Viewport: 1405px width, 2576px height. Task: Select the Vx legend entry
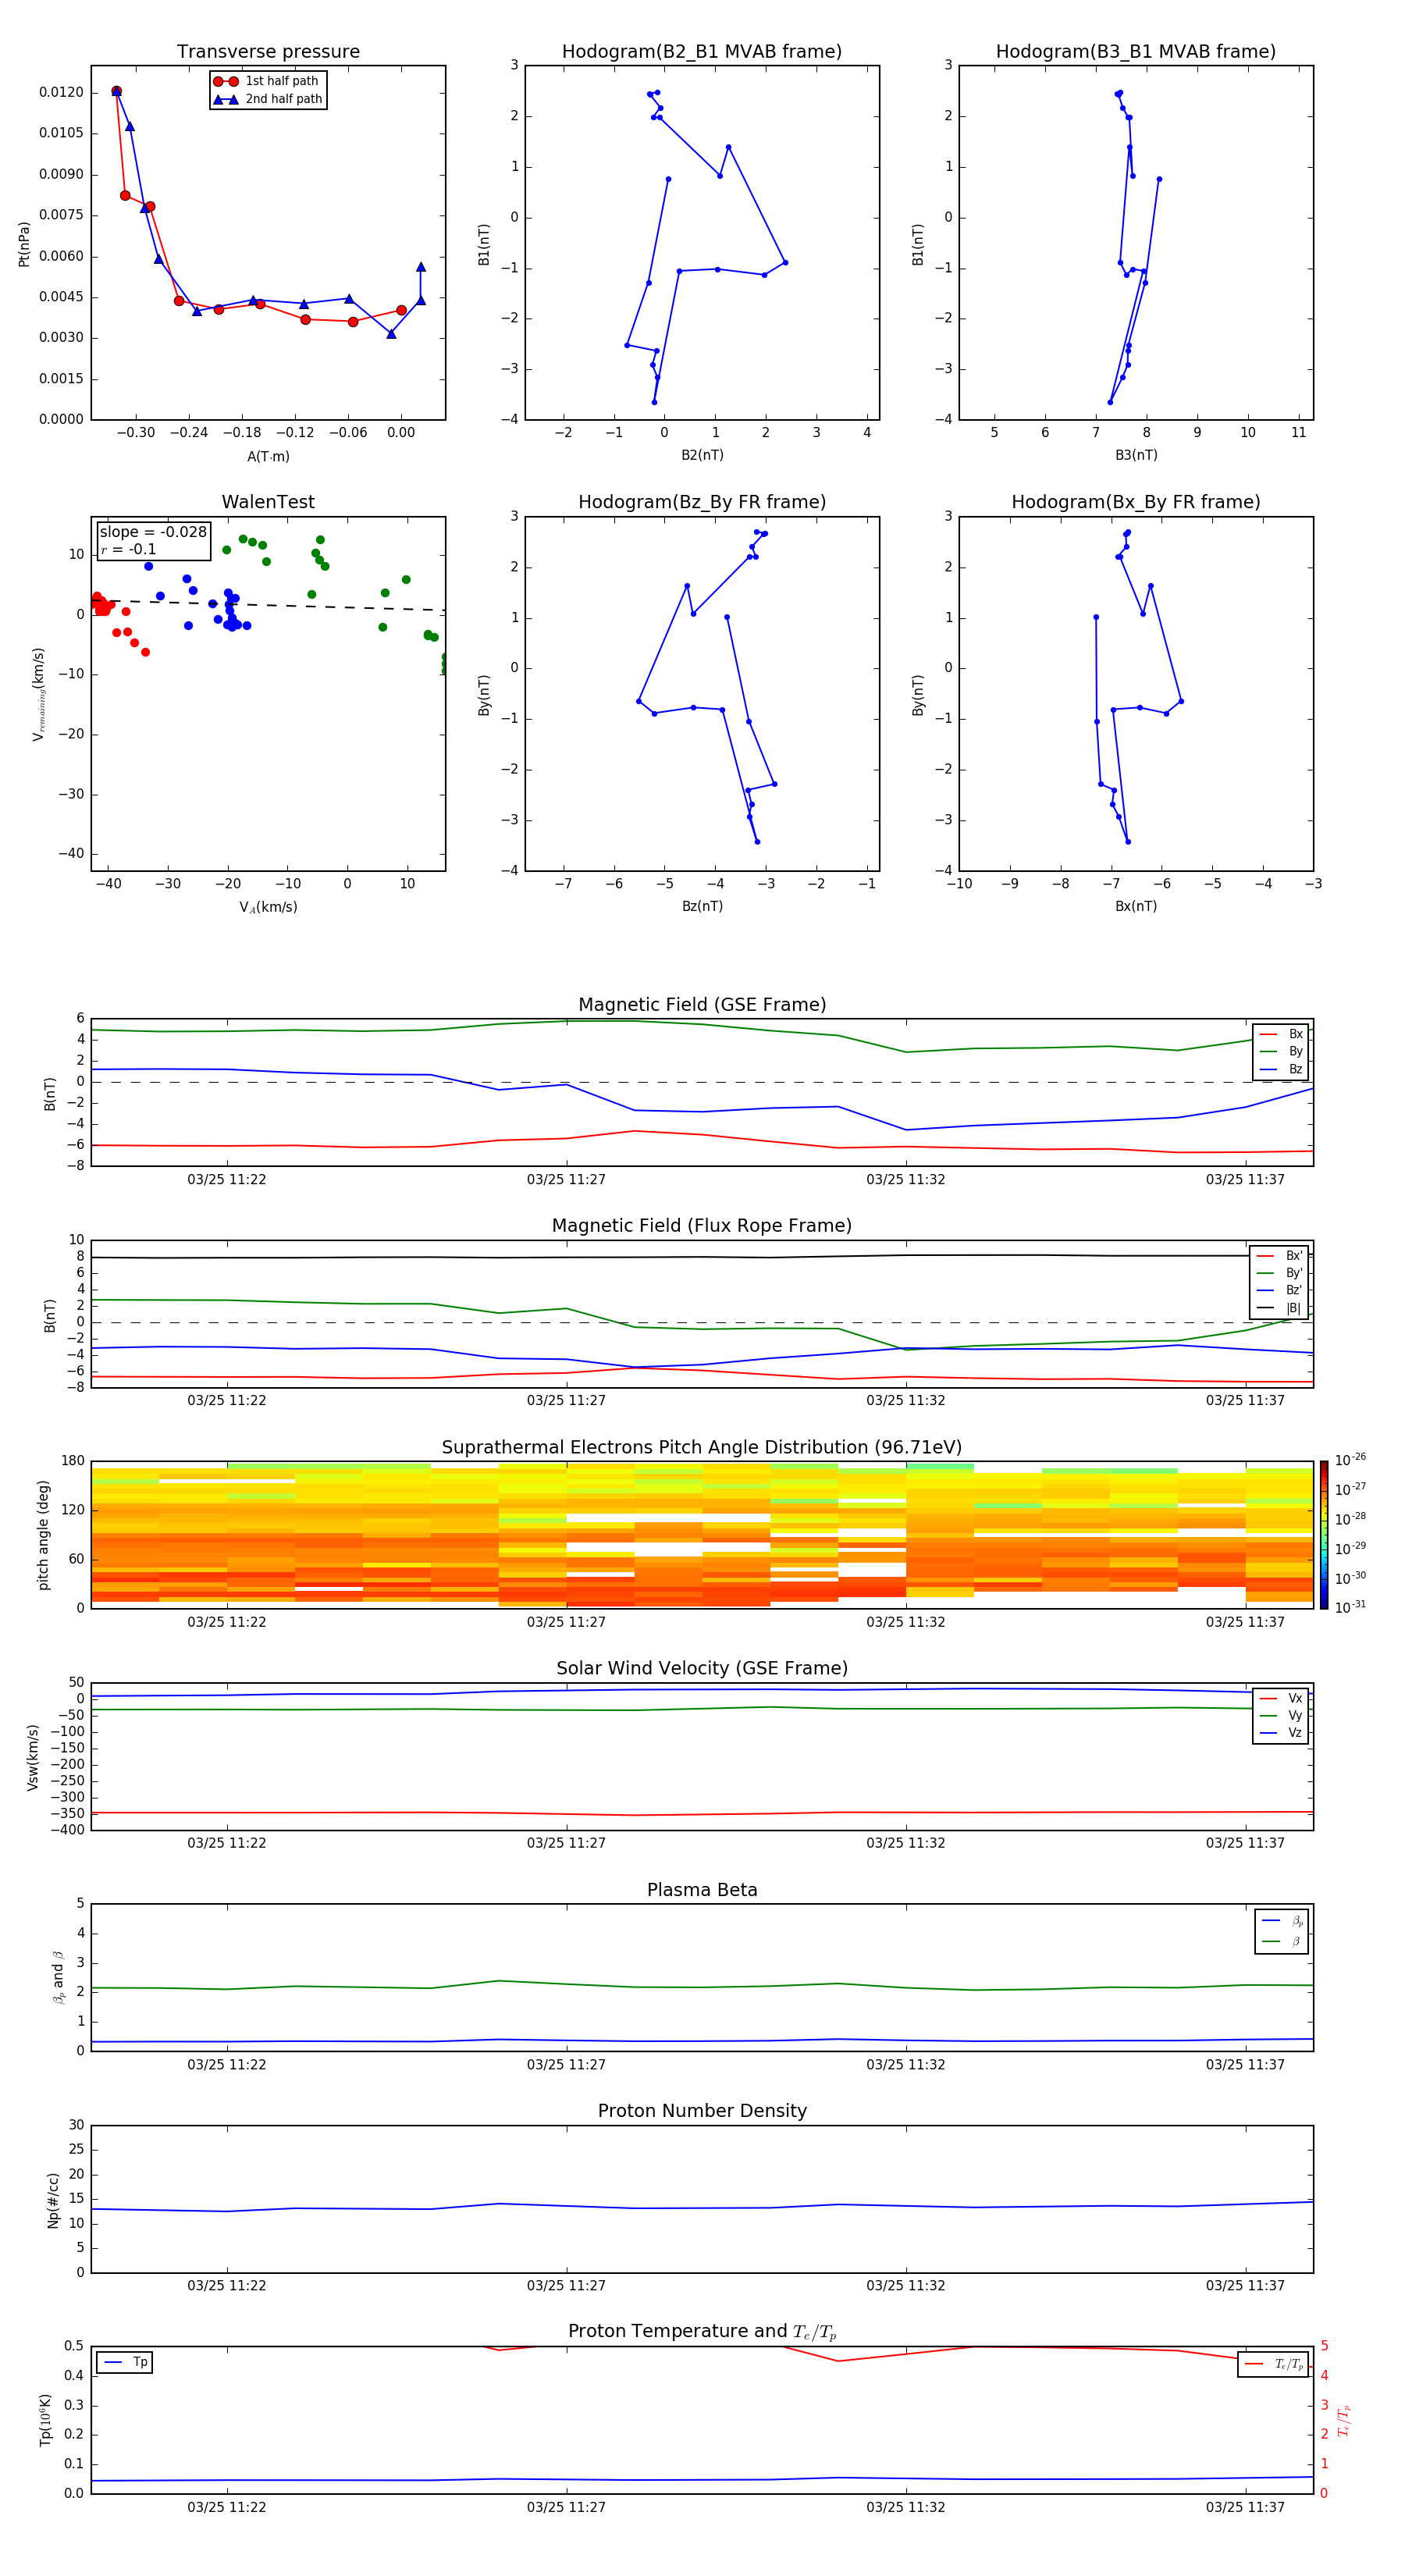point(1281,1698)
